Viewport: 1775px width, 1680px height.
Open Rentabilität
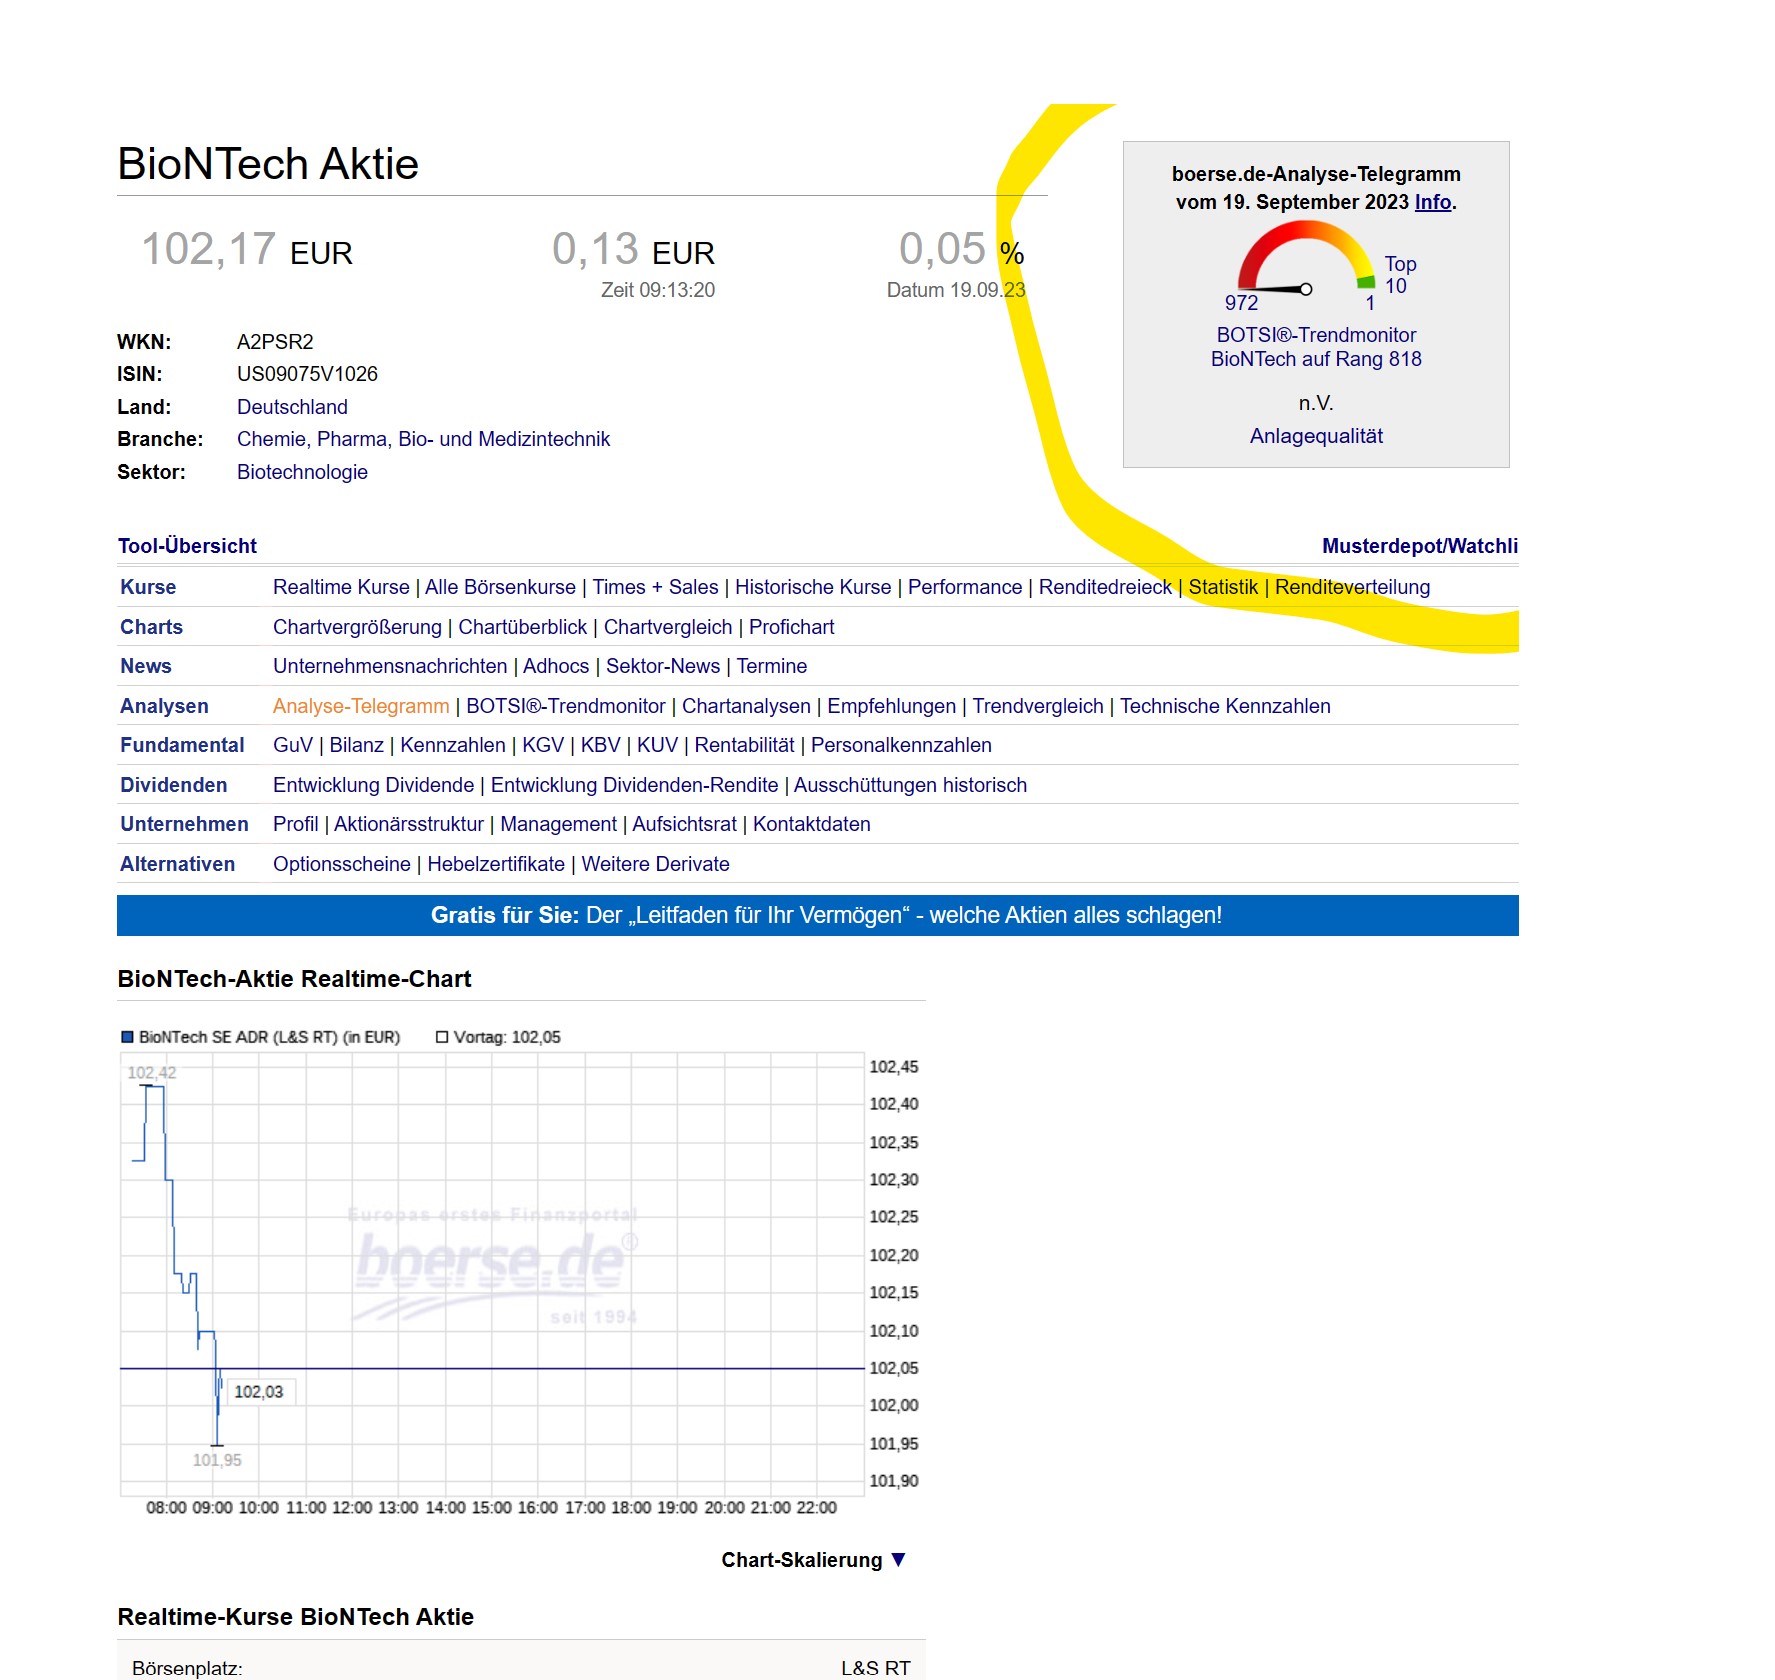(x=744, y=745)
